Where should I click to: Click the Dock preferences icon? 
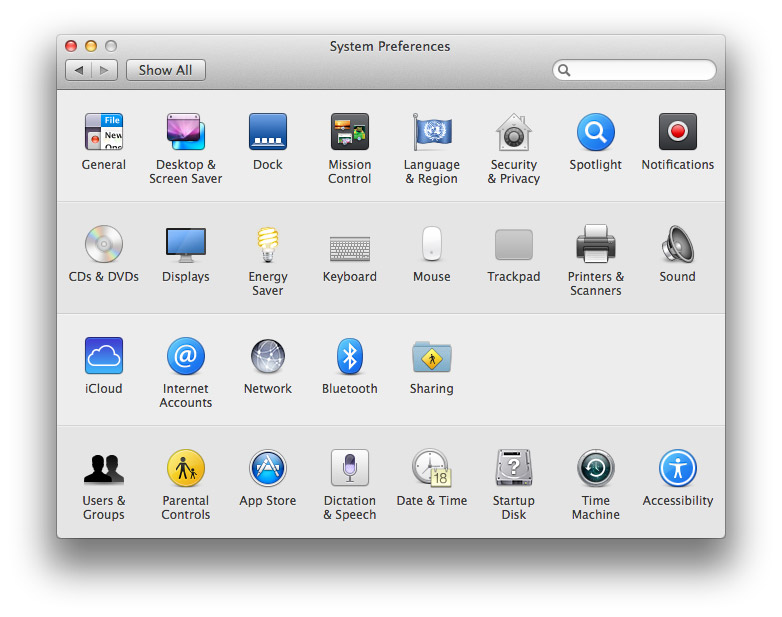tap(268, 132)
